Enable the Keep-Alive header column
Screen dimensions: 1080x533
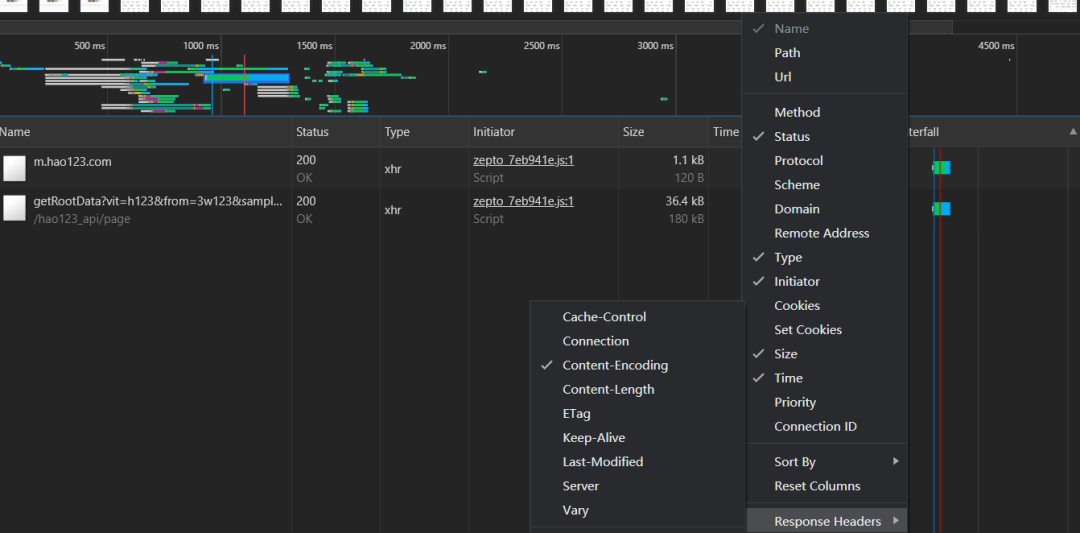click(x=637, y=437)
